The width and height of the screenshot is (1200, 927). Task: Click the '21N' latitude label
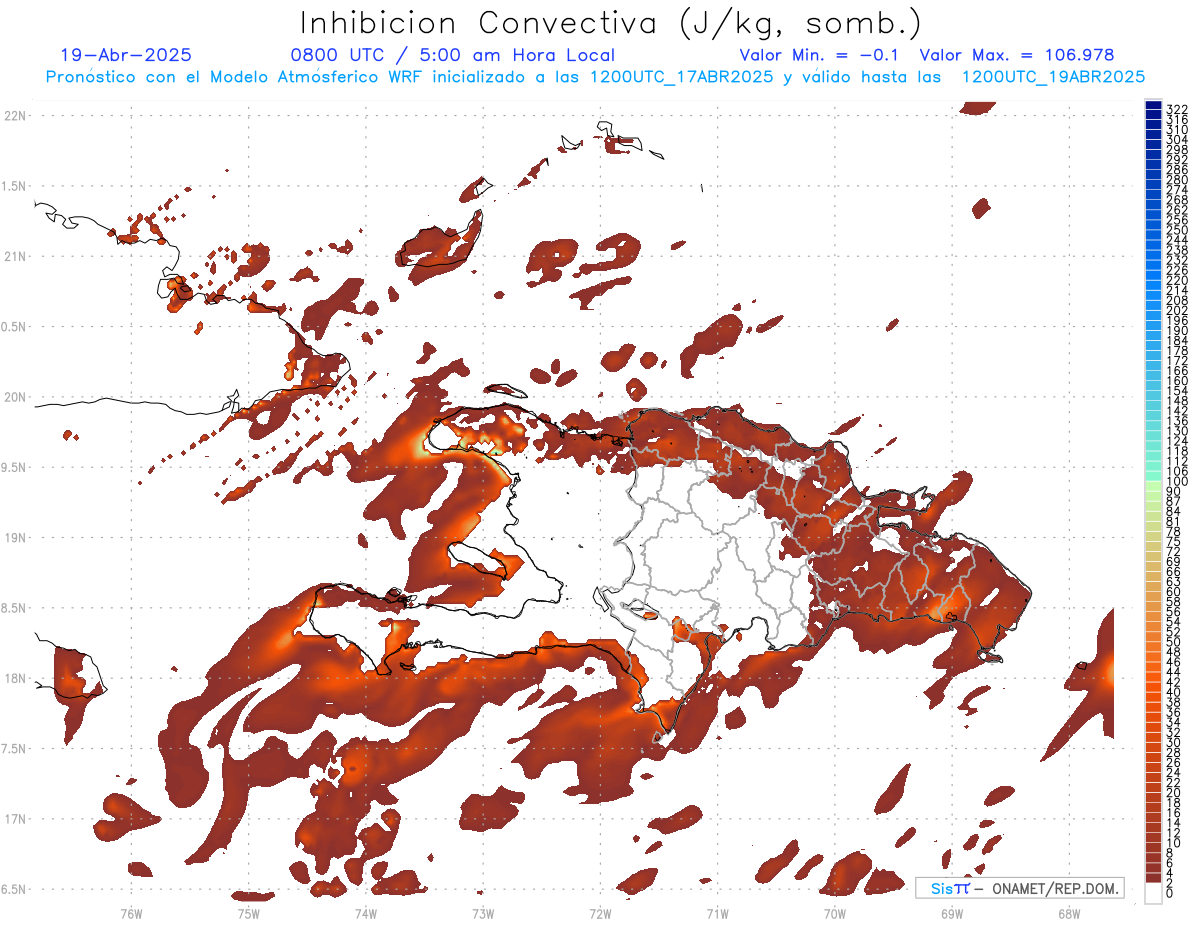click(15, 256)
